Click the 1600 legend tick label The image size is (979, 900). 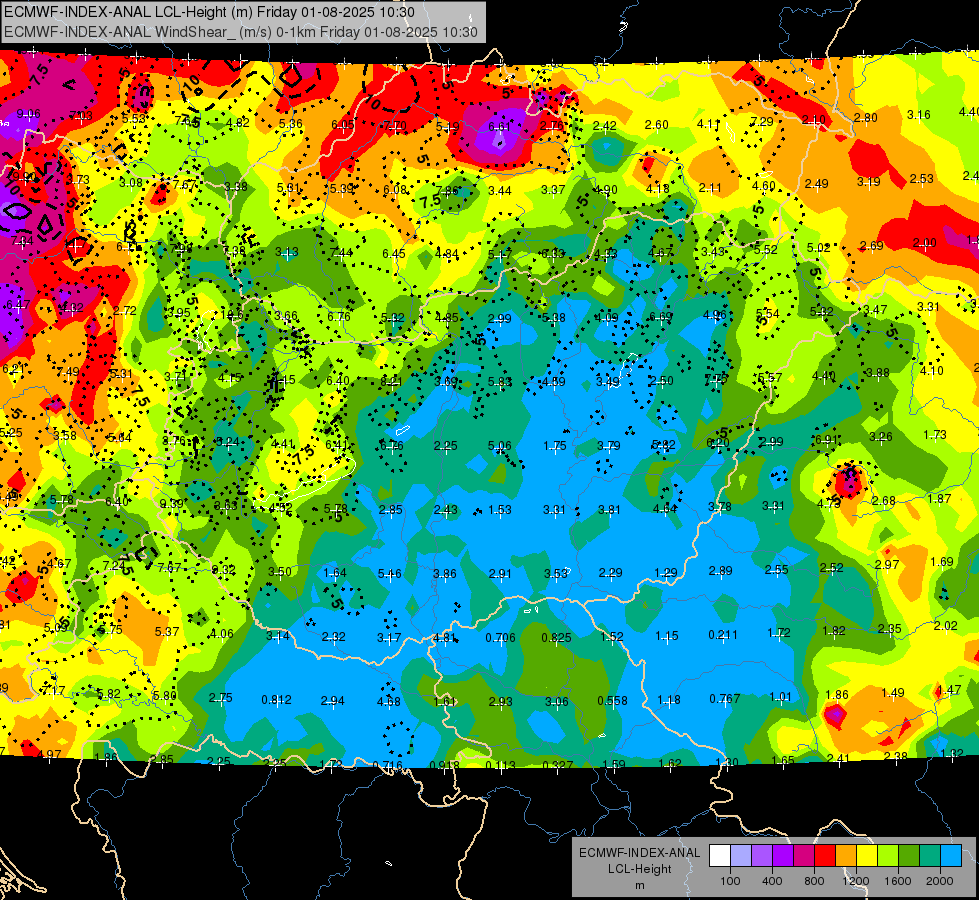tap(897, 881)
